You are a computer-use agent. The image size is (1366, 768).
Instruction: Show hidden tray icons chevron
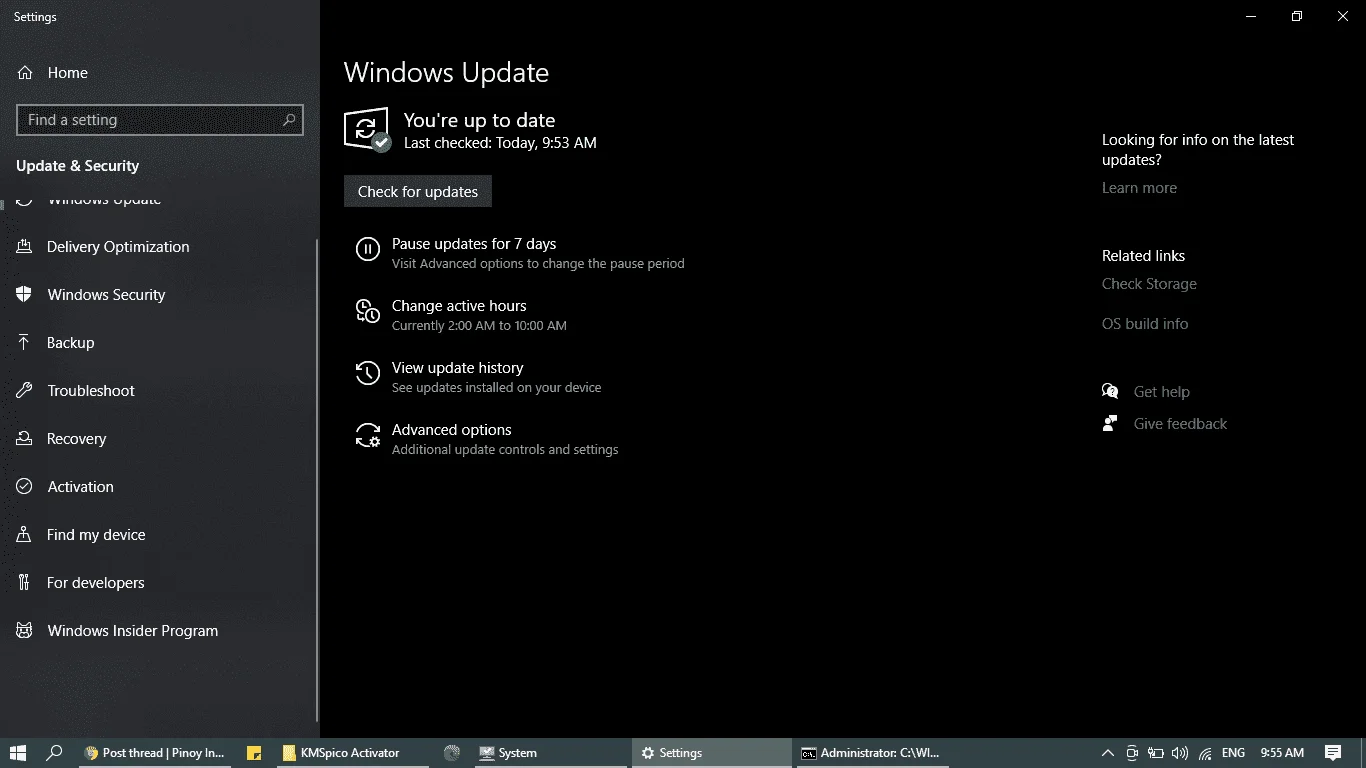[1107, 753]
